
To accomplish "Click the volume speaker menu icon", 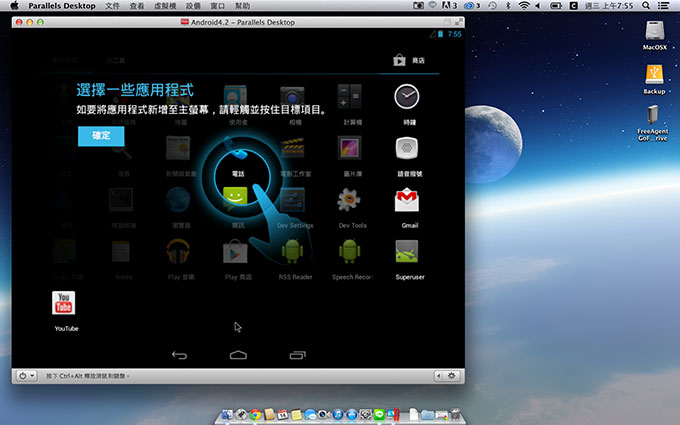I will click(x=538, y=6).
